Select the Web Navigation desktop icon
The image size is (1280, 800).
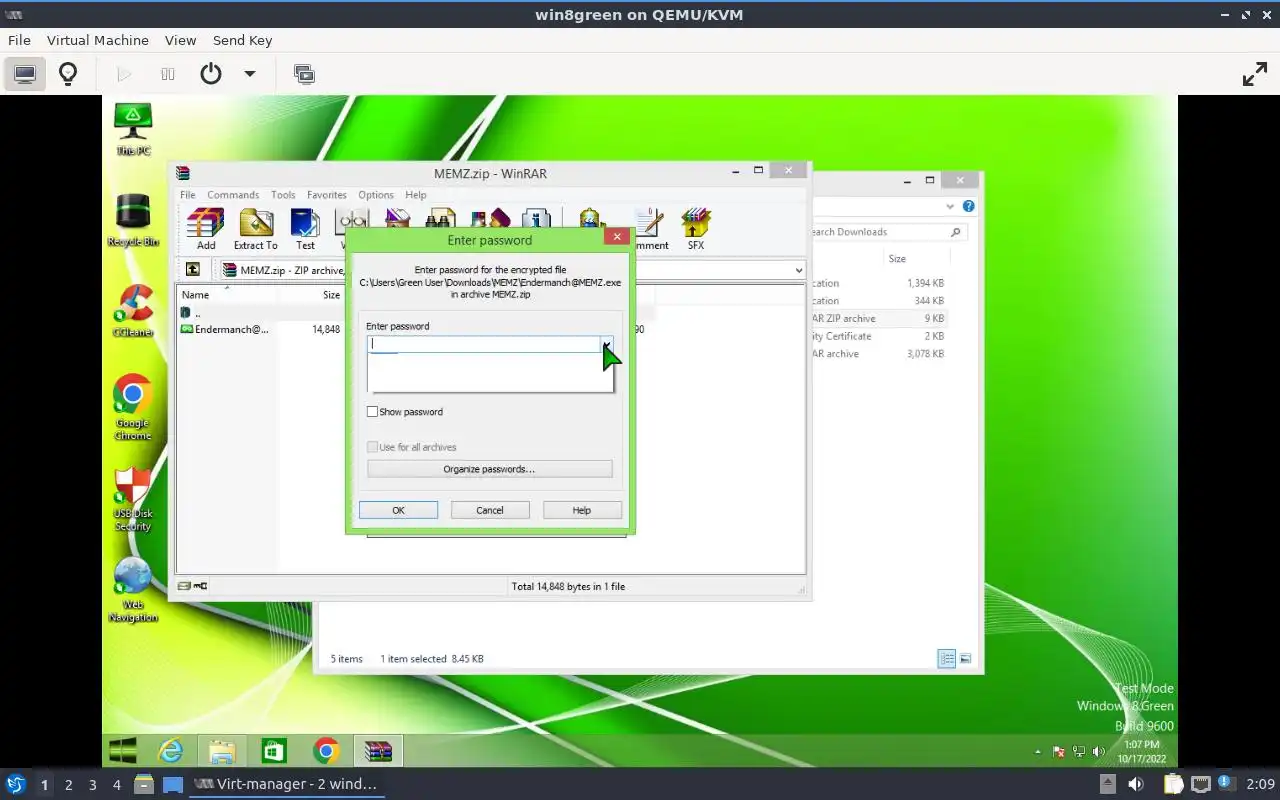(x=133, y=590)
